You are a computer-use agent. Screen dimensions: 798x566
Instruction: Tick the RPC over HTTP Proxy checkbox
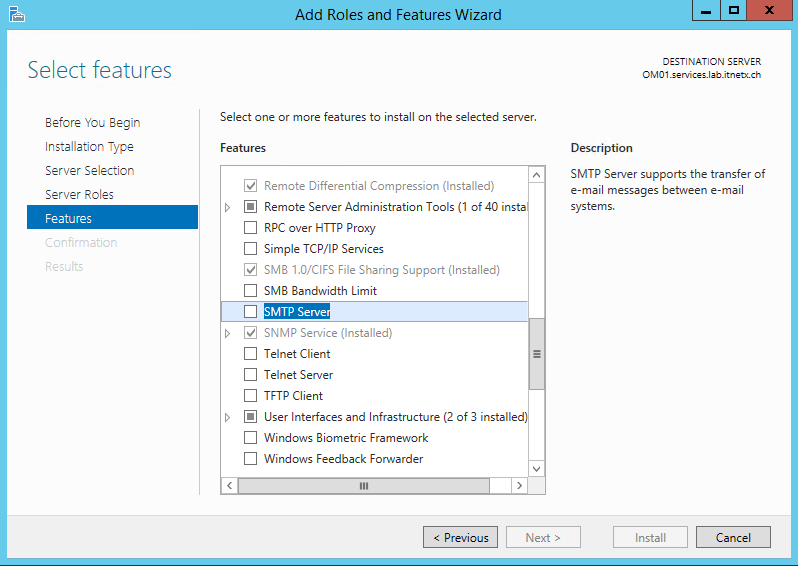coord(250,228)
